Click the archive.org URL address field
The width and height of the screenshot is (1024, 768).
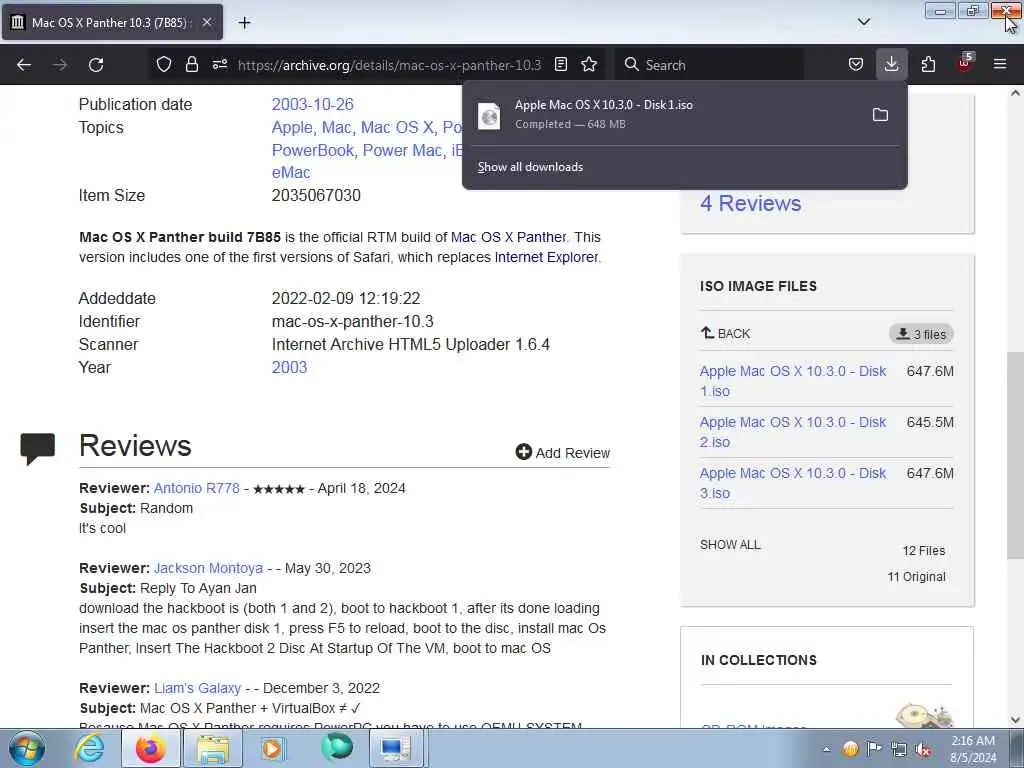389,65
